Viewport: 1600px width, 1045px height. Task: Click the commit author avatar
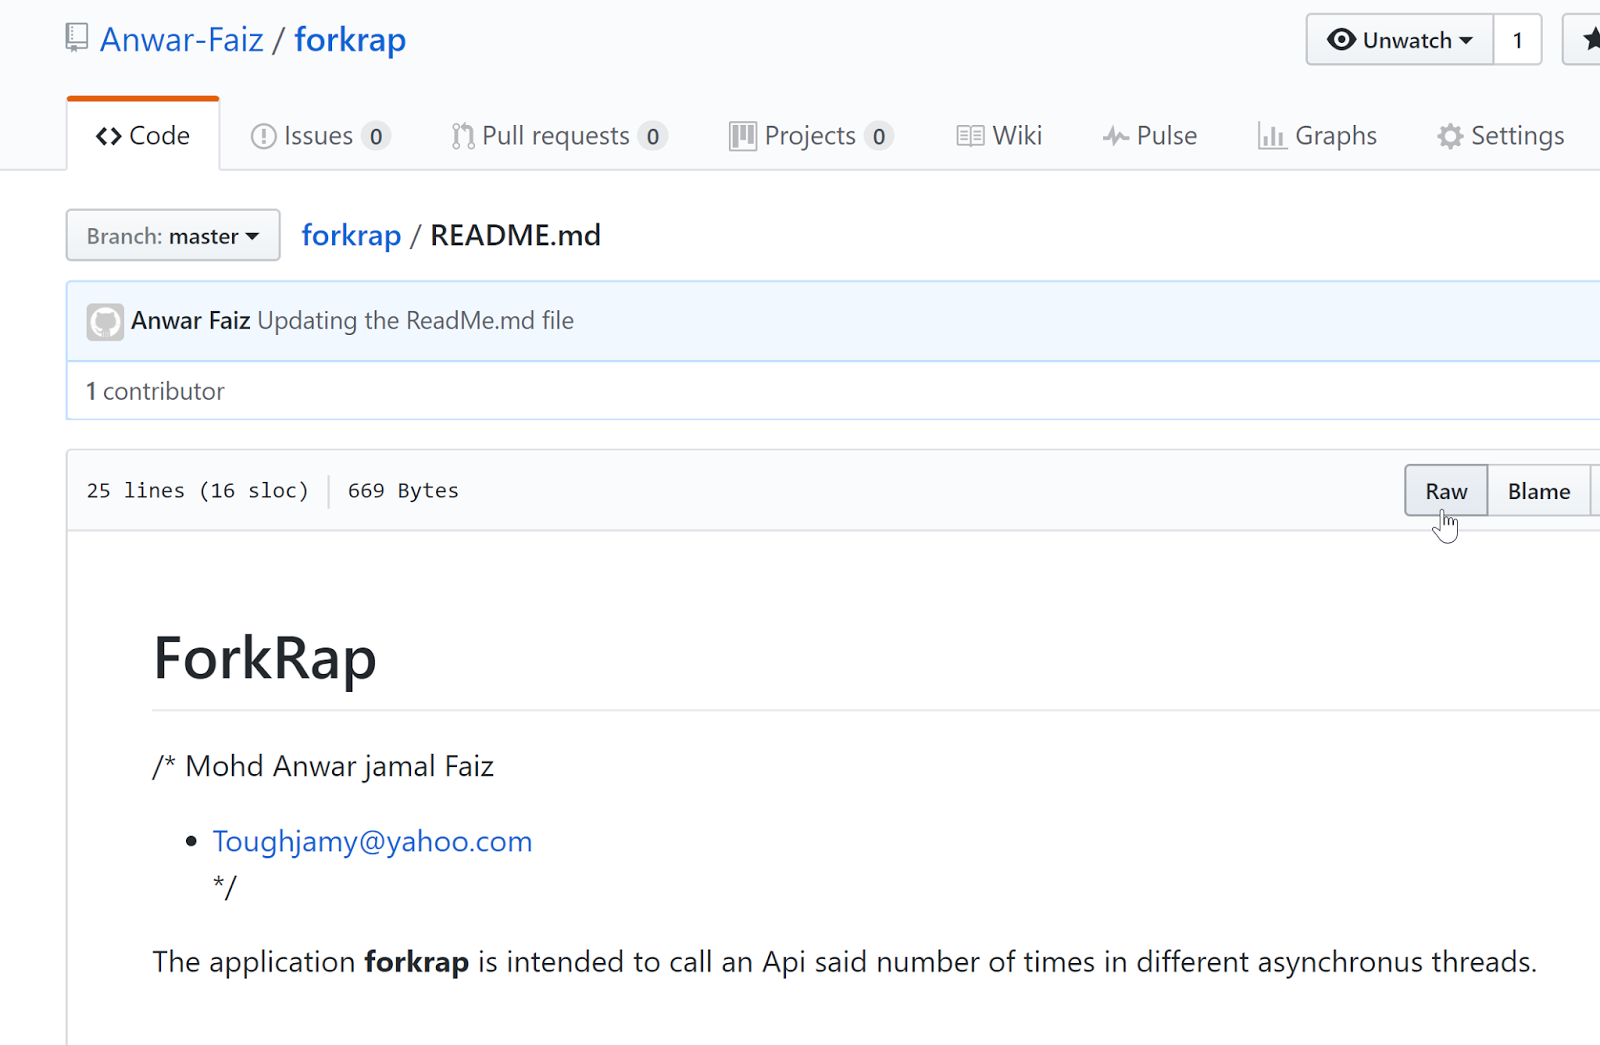point(104,320)
